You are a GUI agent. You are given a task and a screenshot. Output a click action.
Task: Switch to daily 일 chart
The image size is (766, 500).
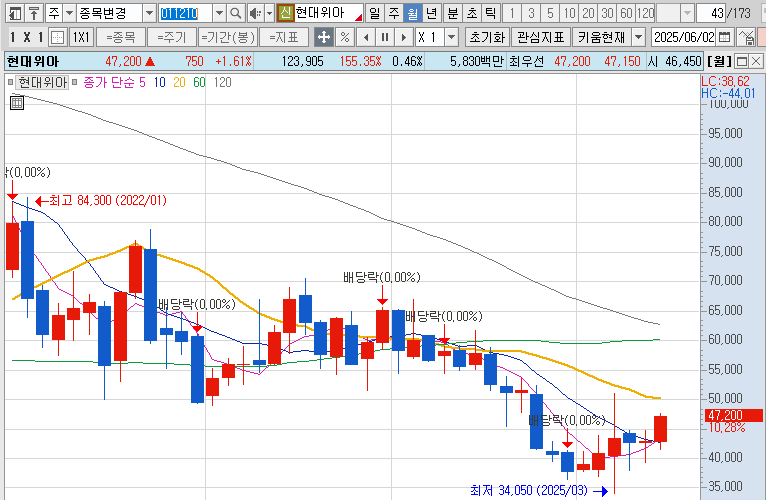tap(374, 13)
